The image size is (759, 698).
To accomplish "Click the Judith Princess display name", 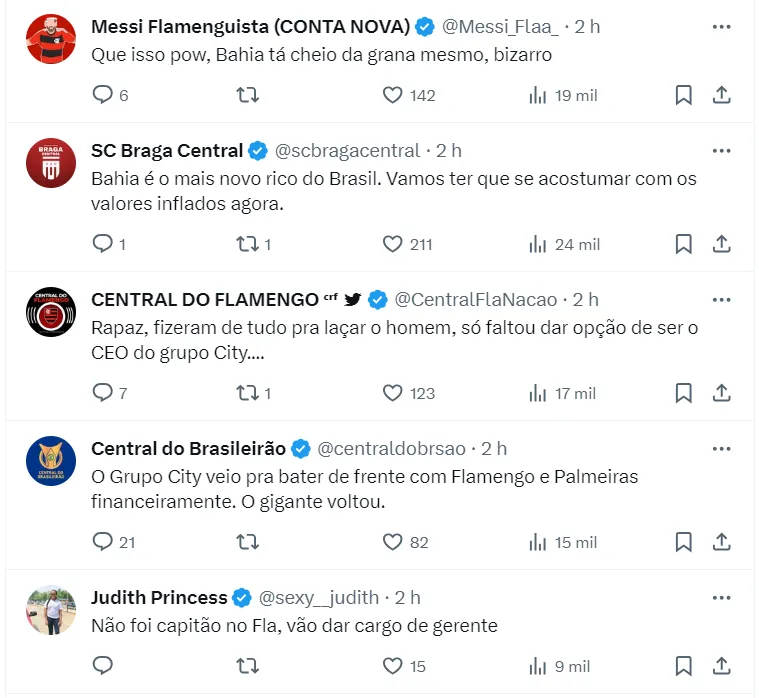I will tap(159, 597).
